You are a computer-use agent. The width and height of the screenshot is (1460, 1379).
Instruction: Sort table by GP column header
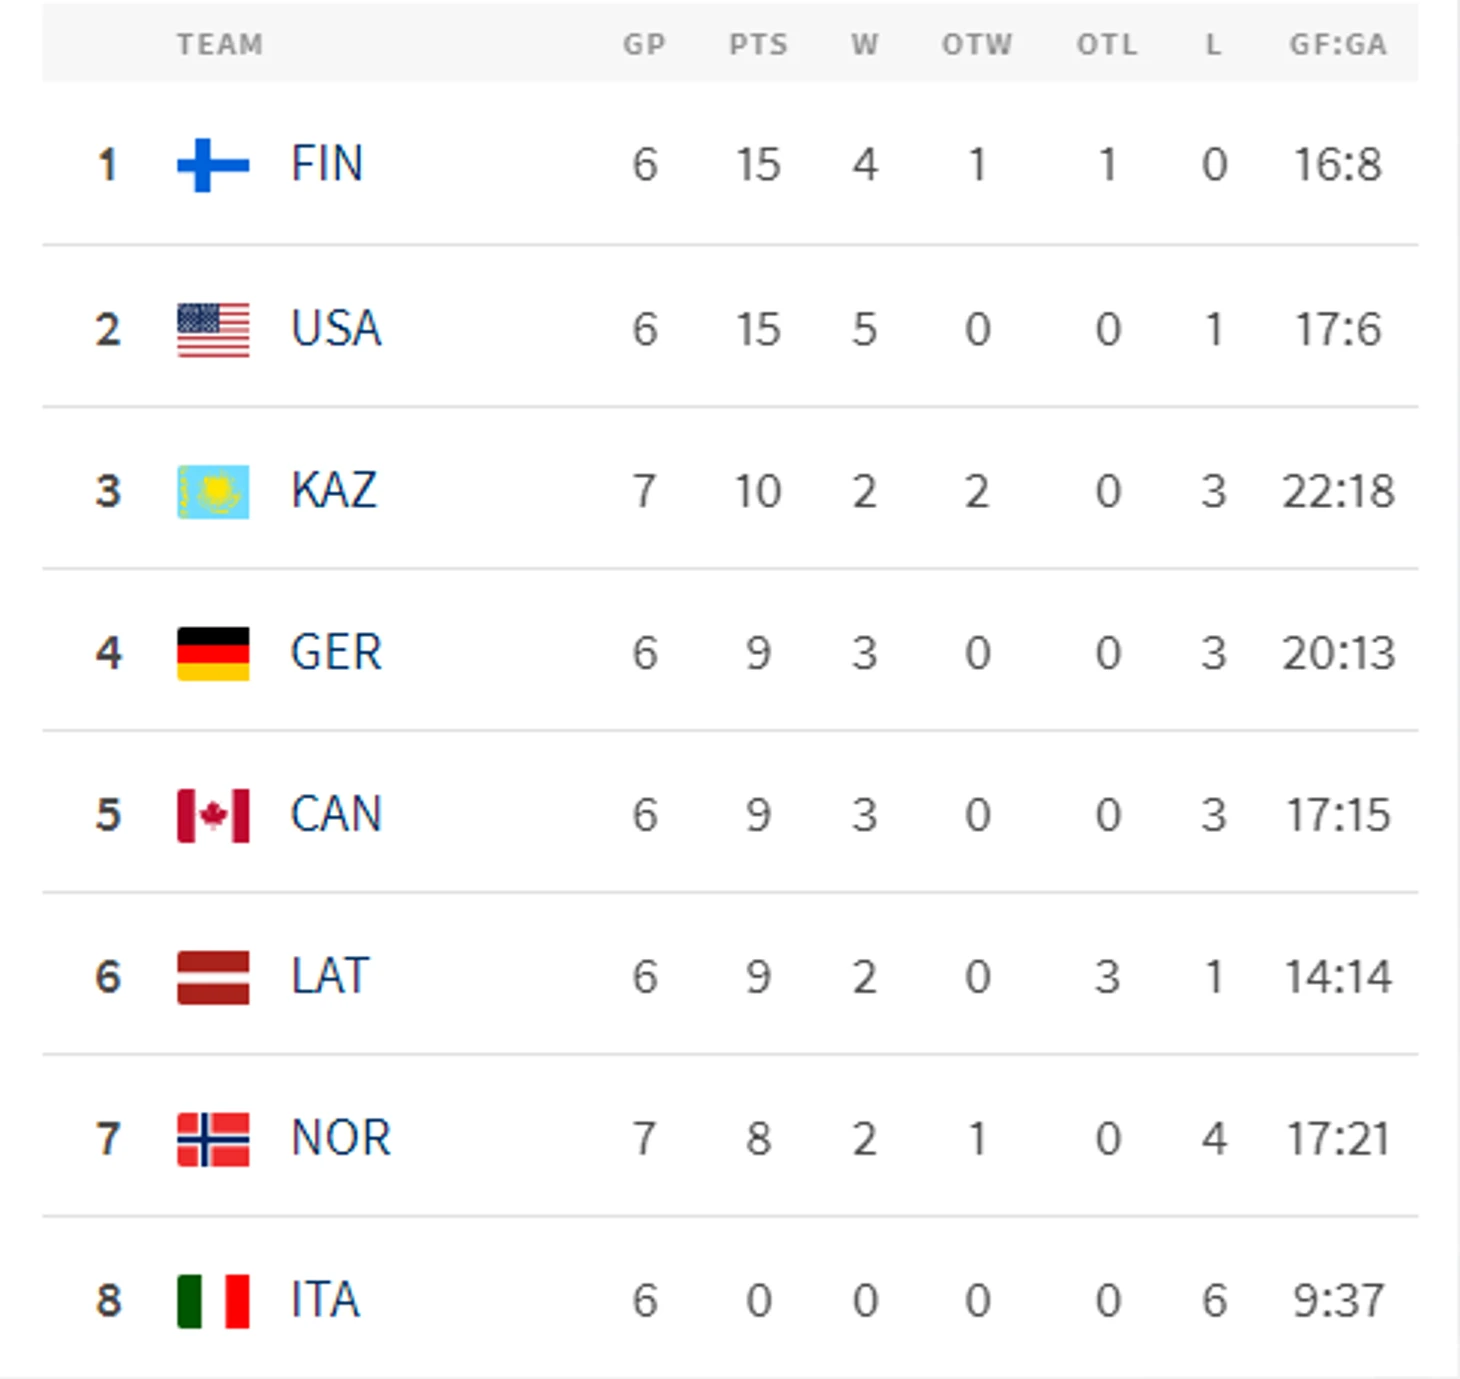[x=644, y=45]
